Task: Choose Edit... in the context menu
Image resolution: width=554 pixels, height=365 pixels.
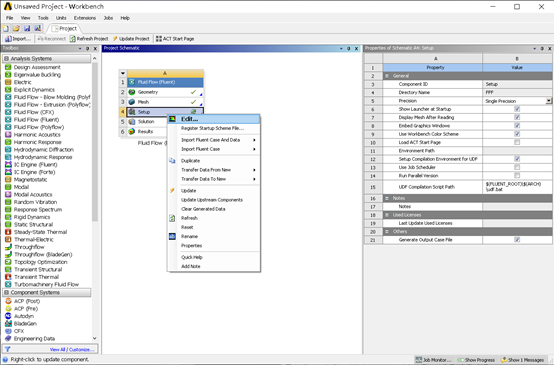Action: click(x=213, y=119)
